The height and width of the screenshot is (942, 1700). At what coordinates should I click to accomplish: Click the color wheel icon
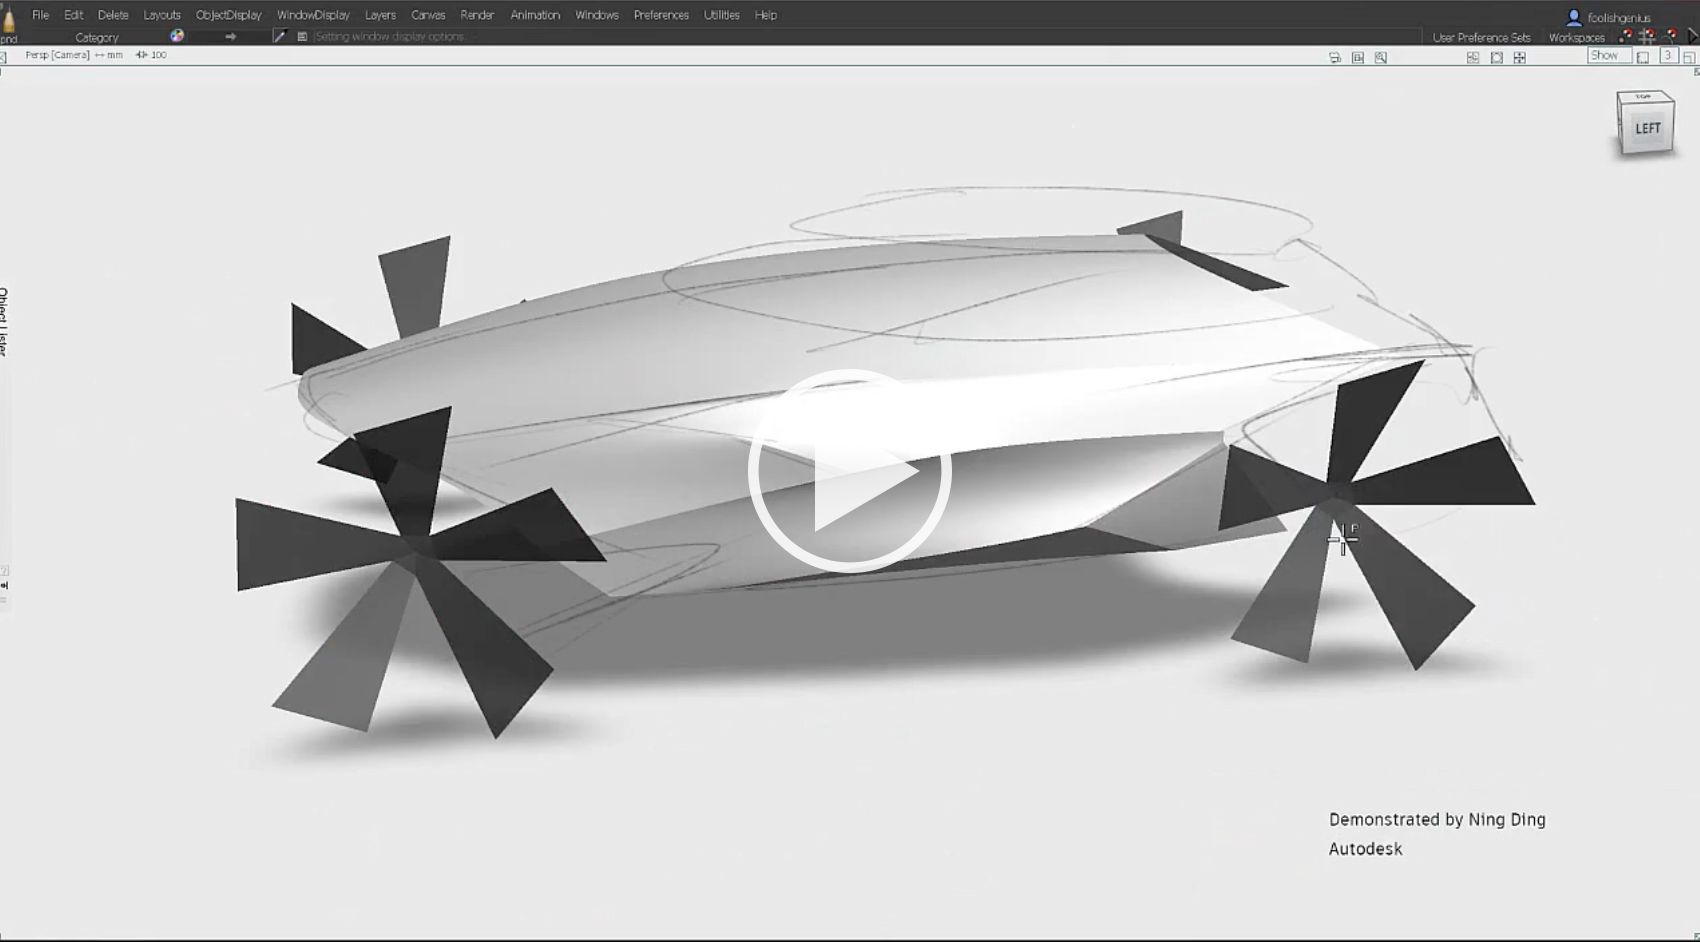[x=177, y=36]
